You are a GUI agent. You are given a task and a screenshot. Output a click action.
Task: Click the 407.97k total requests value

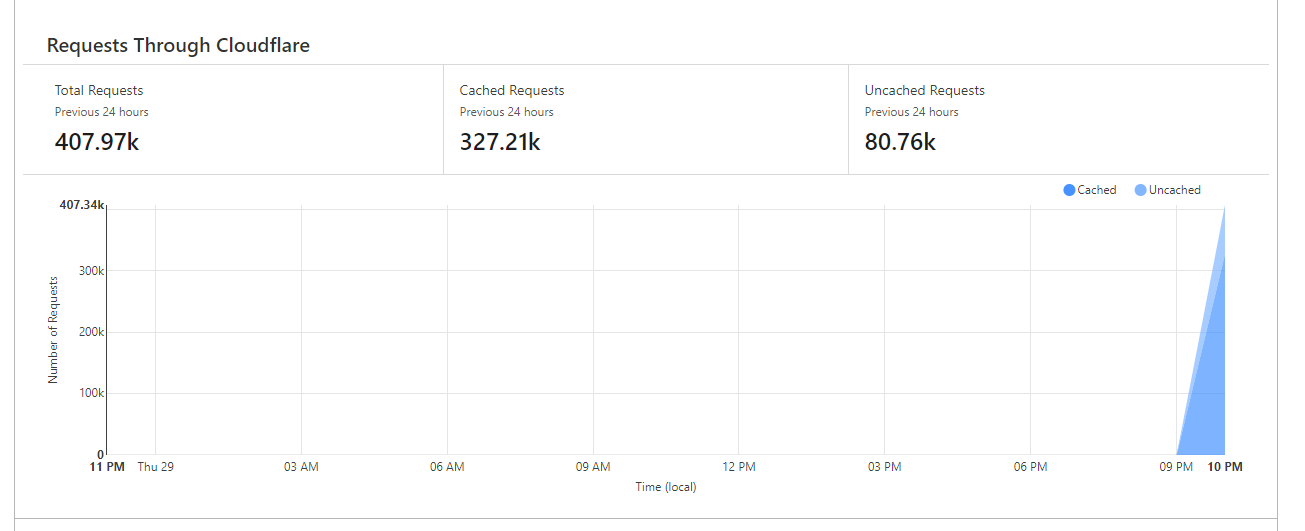(97, 142)
